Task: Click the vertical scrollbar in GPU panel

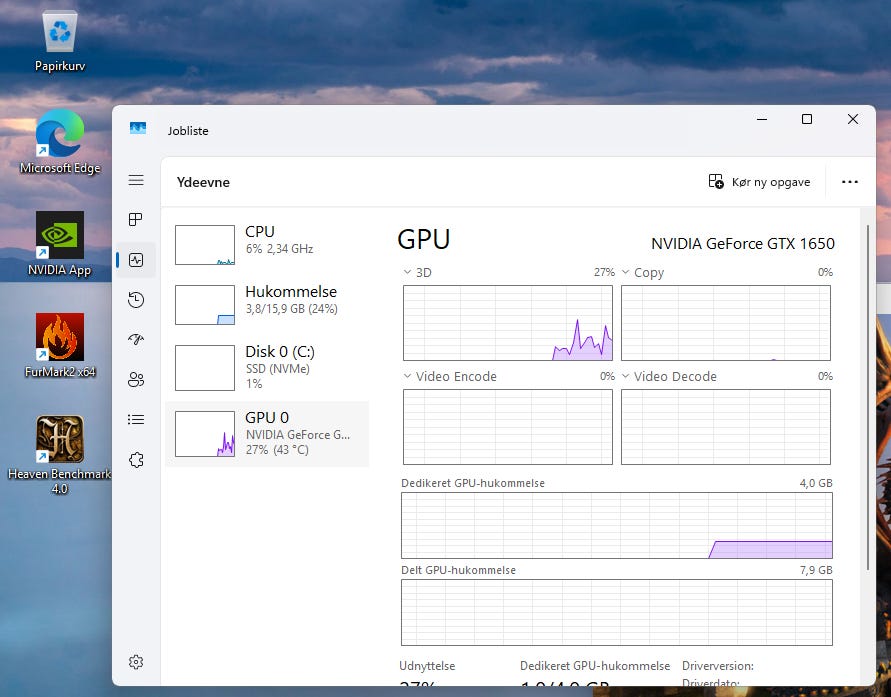Action: point(868,398)
